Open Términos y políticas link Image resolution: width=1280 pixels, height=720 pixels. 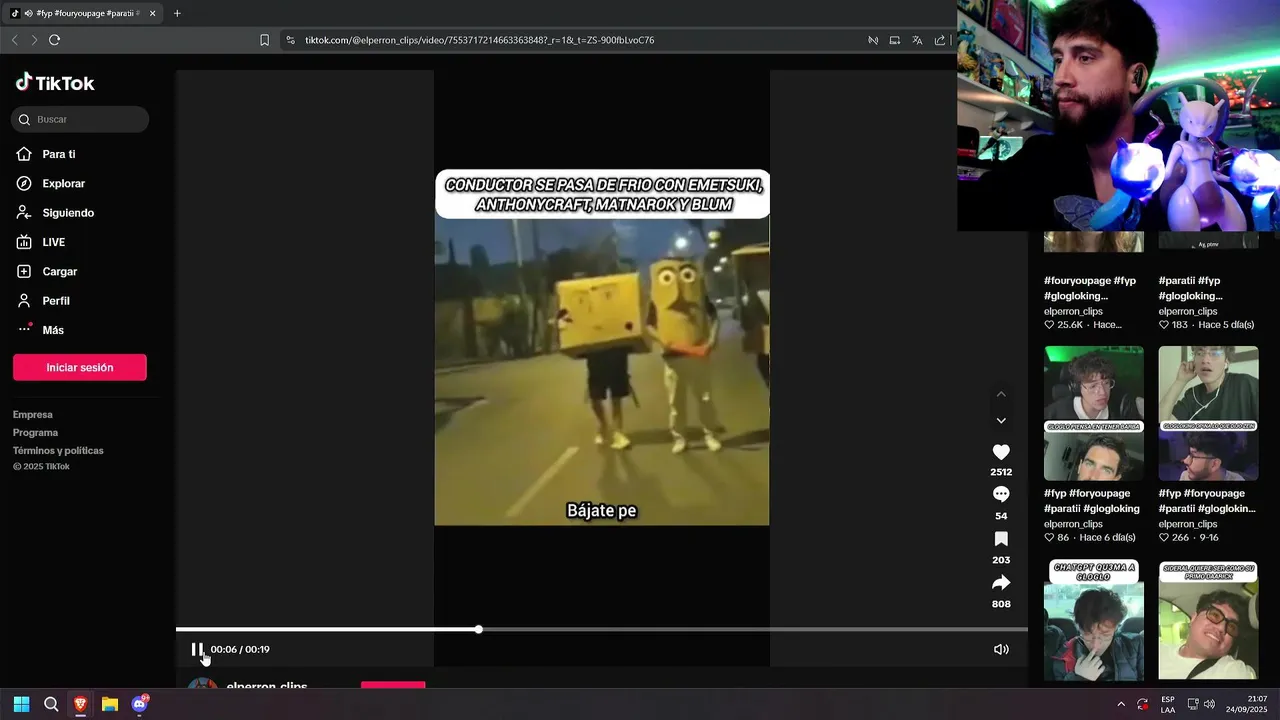coord(58,451)
